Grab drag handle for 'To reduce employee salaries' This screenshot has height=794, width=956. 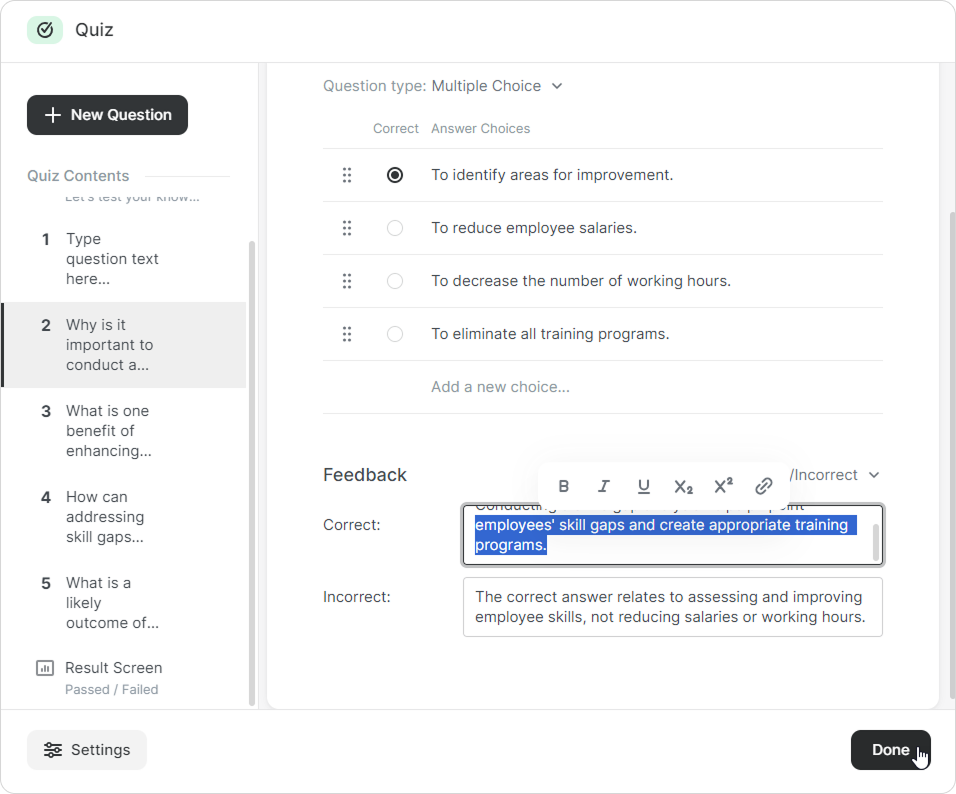coord(347,228)
